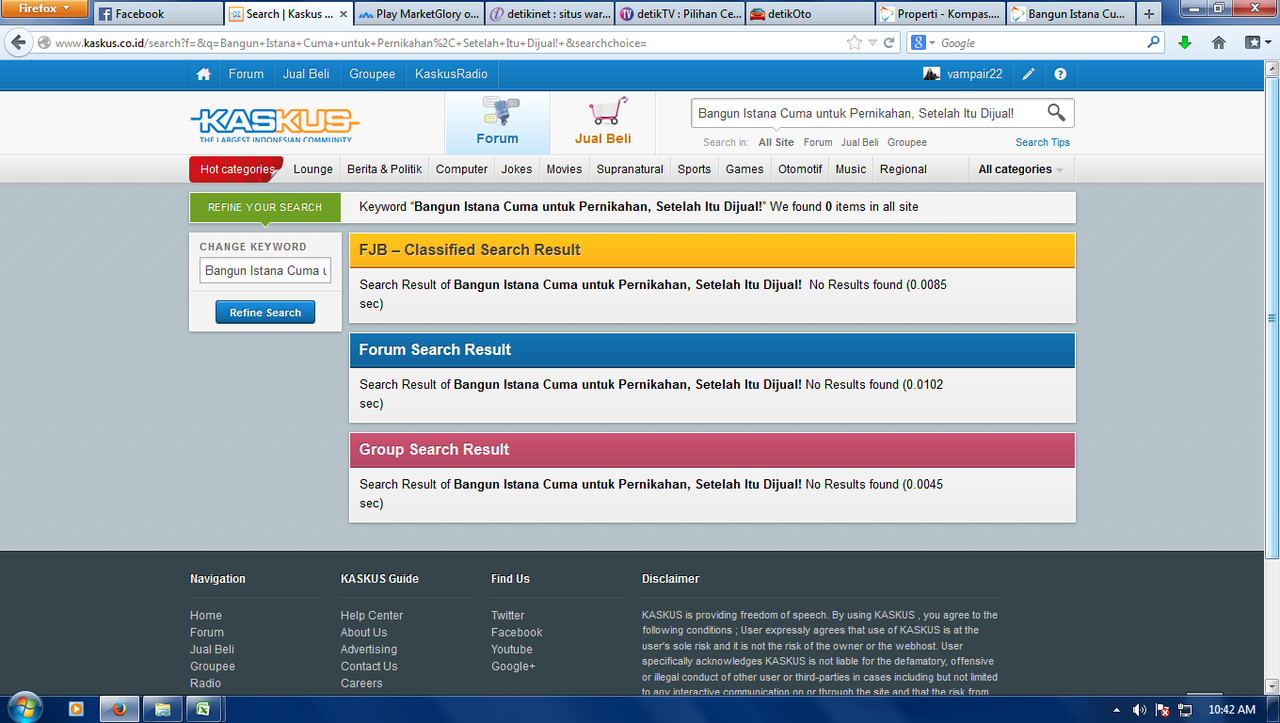Click the page vertical scrollbar
Screen dimensions: 1280x723
[1272, 318]
